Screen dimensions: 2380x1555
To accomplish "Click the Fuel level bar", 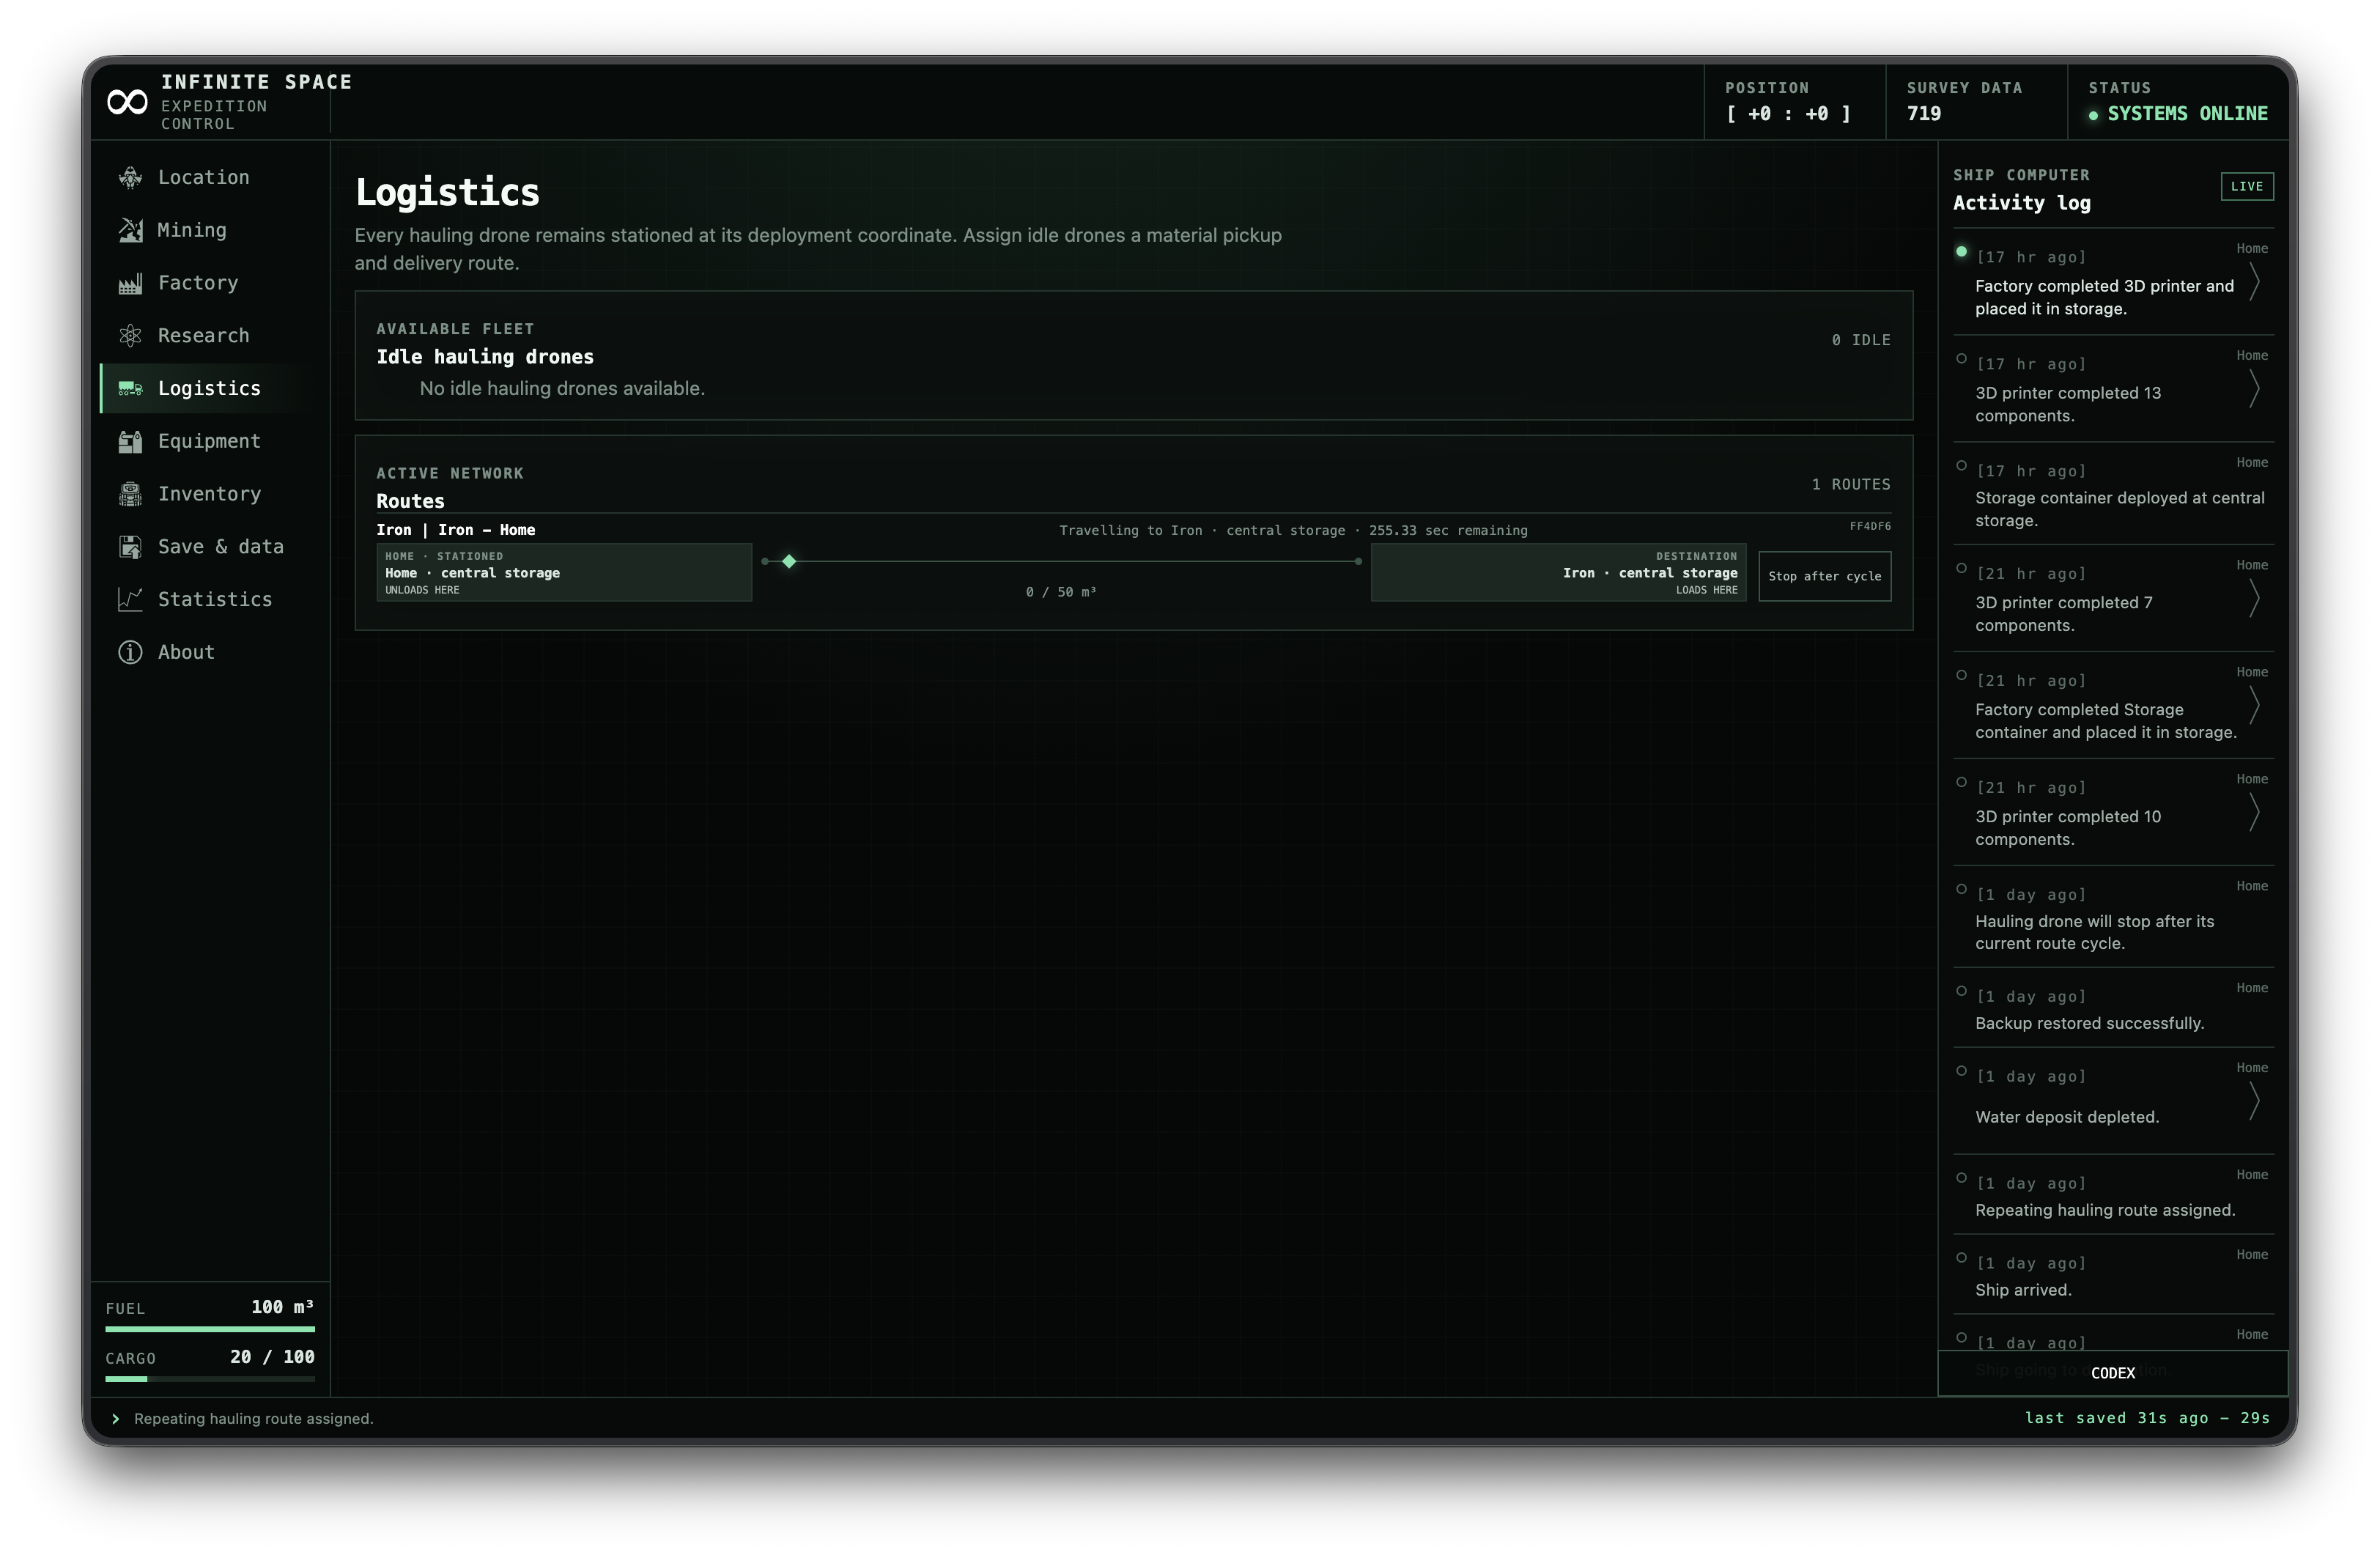I will [x=210, y=1329].
